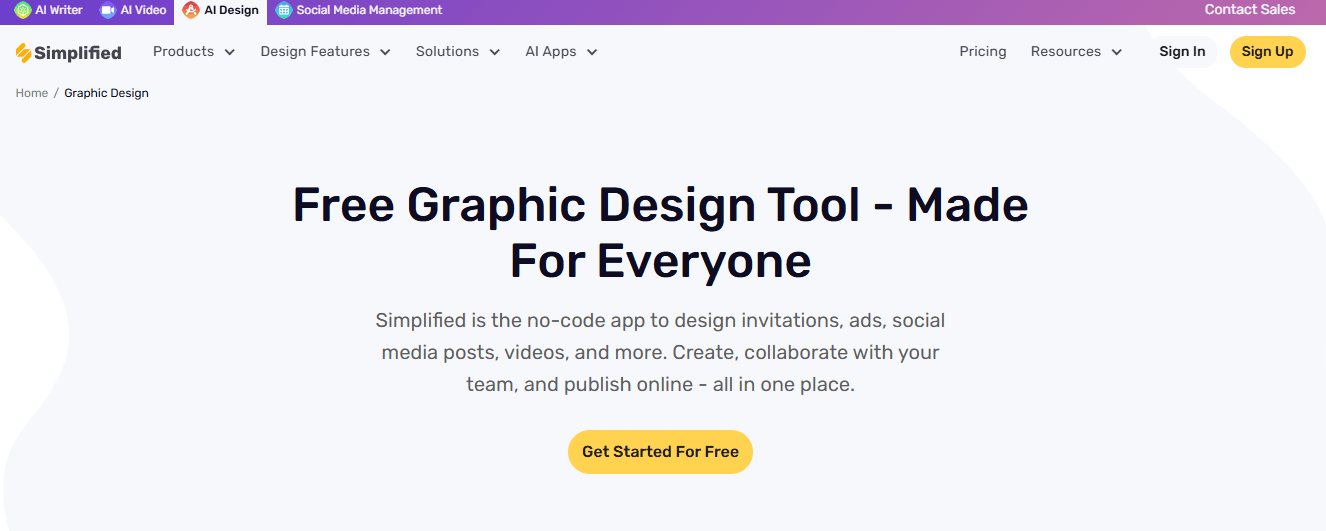Select the AI Design tab
Image resolution: width=1326 pixels, height=531 pixels.
coord(221,11)
